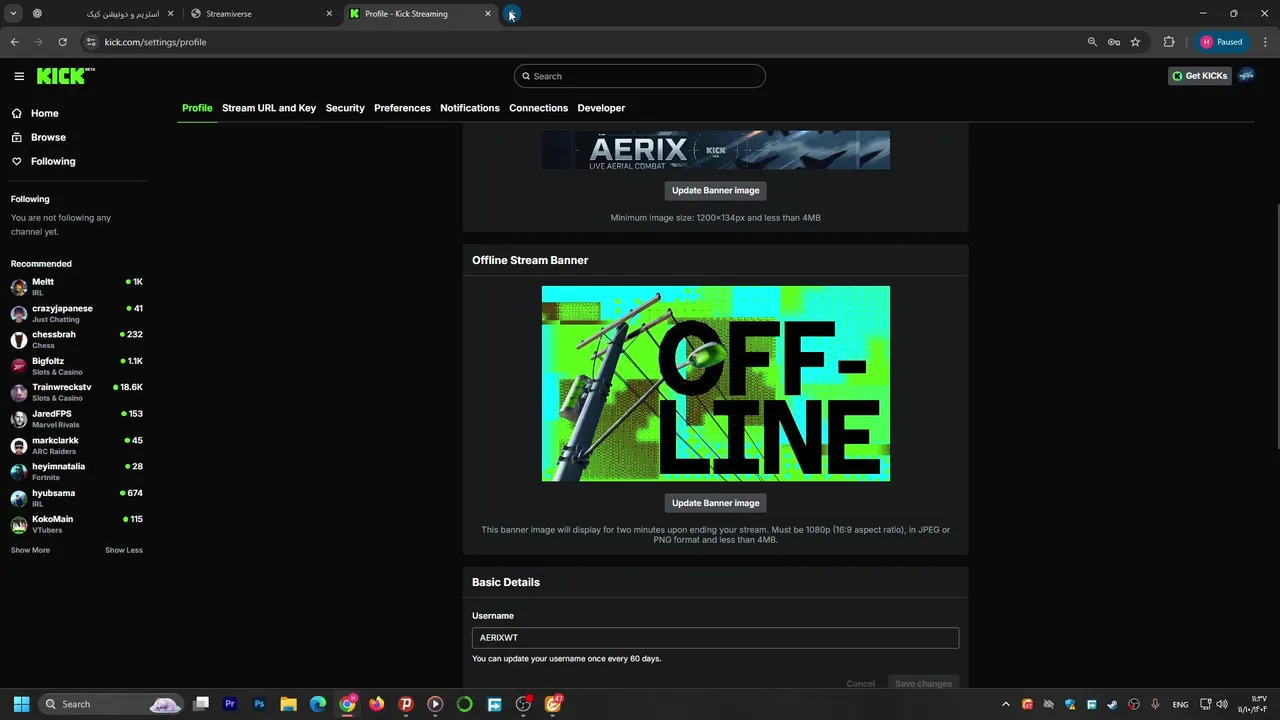Open recommended channel crazyjapanese

[77, 314]
